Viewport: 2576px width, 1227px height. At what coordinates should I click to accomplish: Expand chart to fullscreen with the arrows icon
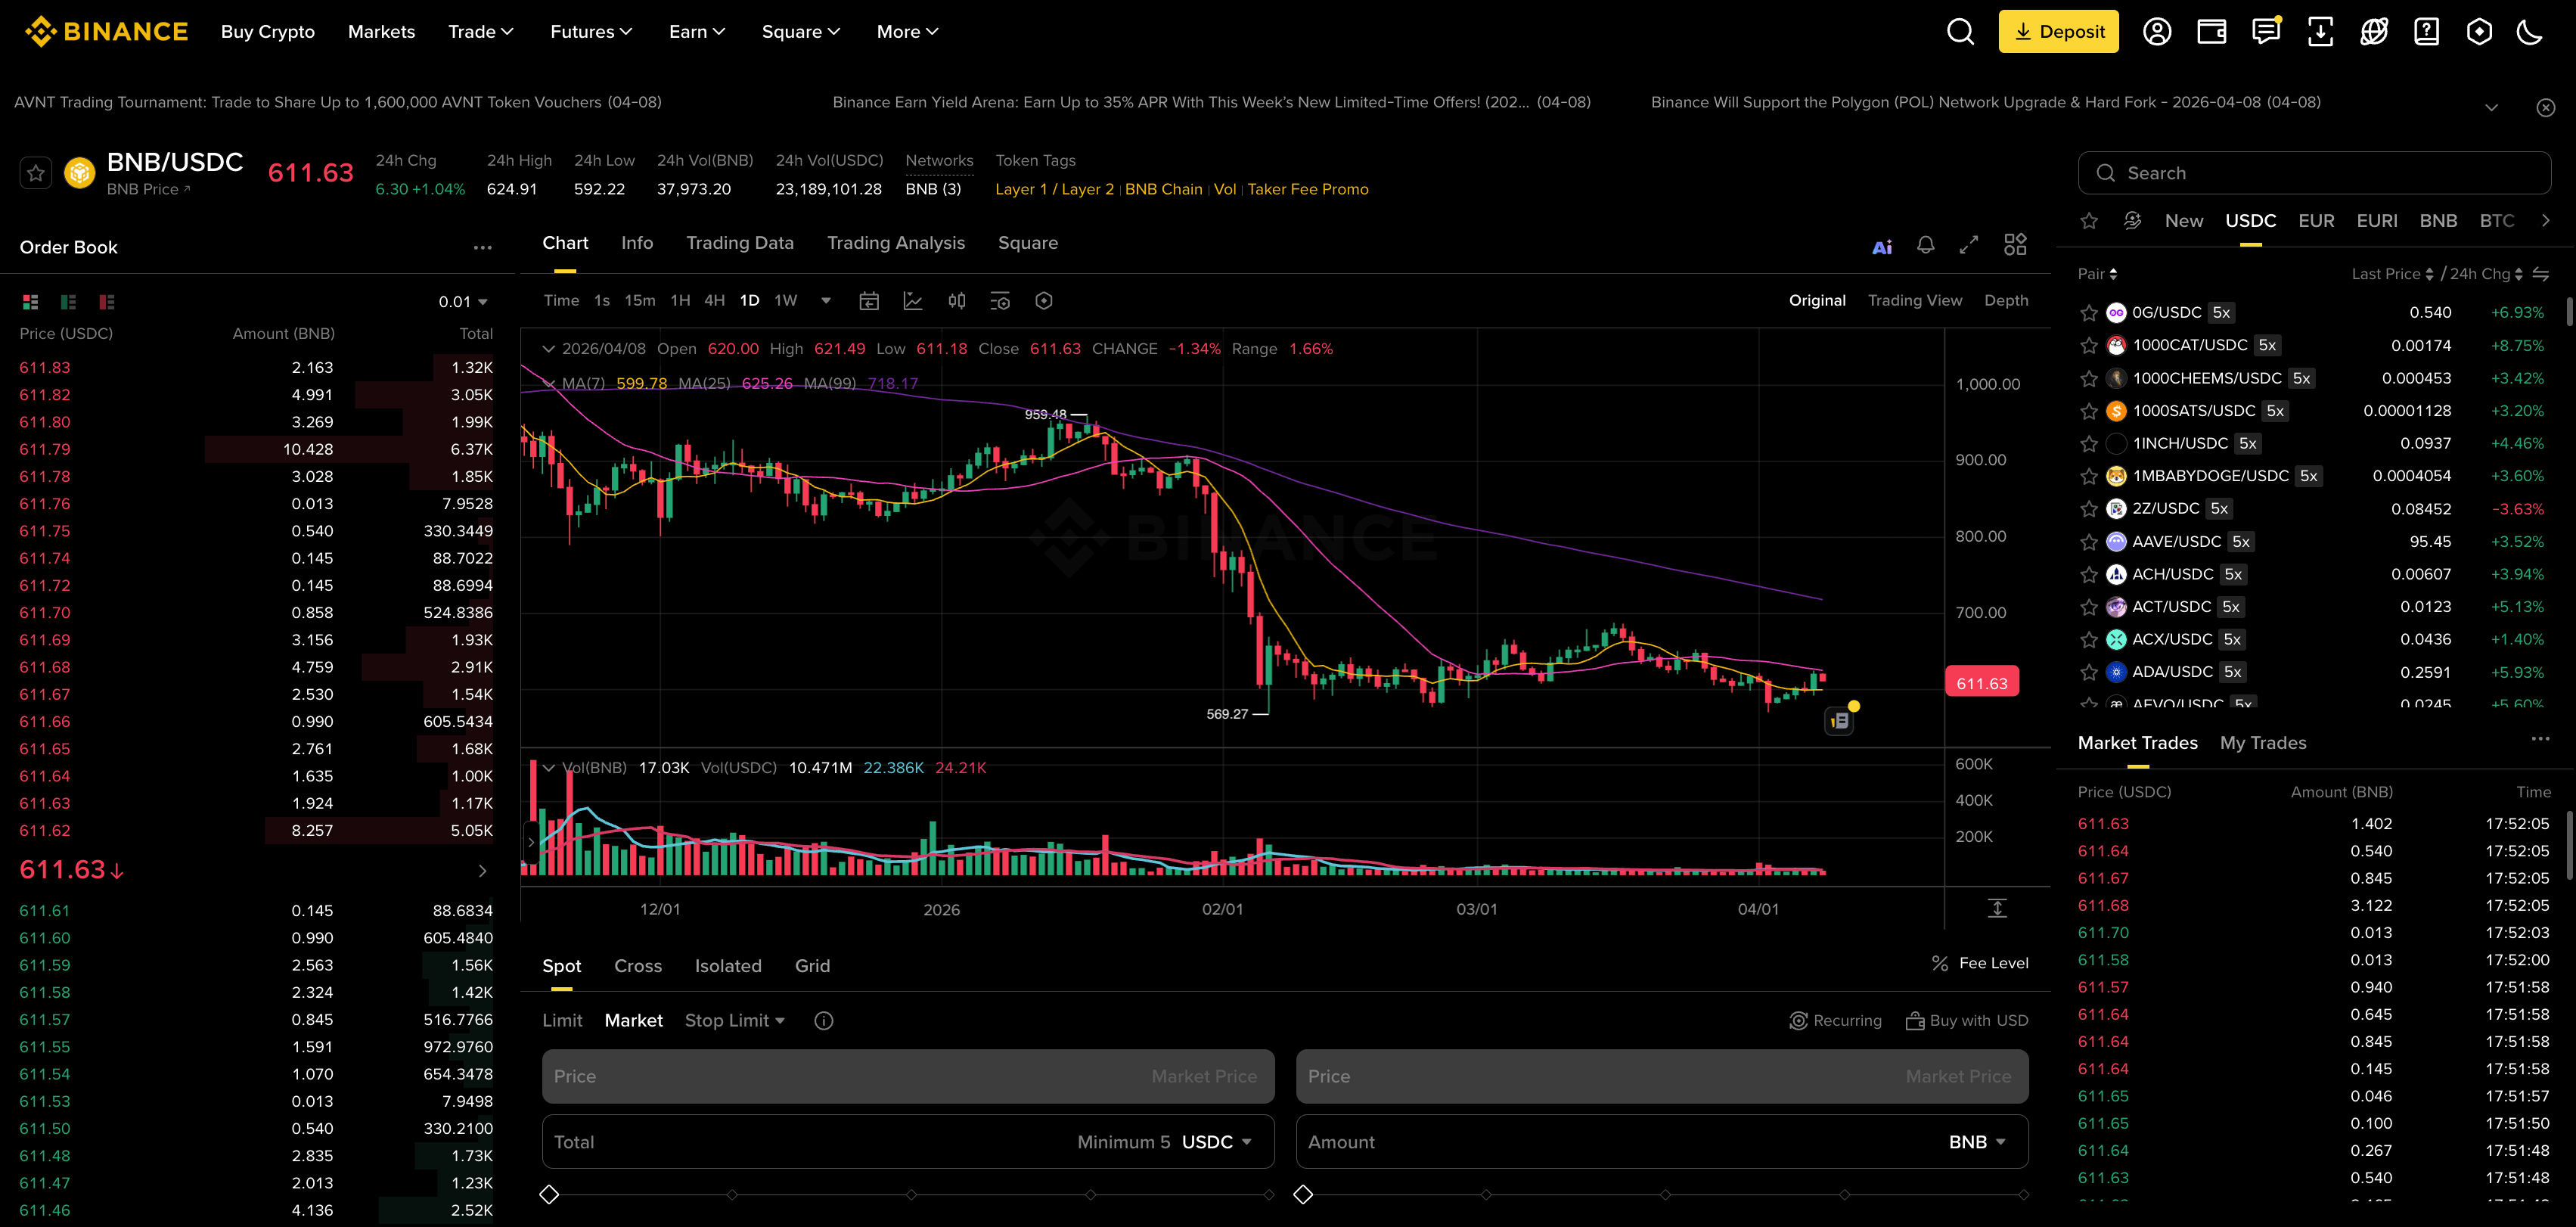click(1969, 245)
